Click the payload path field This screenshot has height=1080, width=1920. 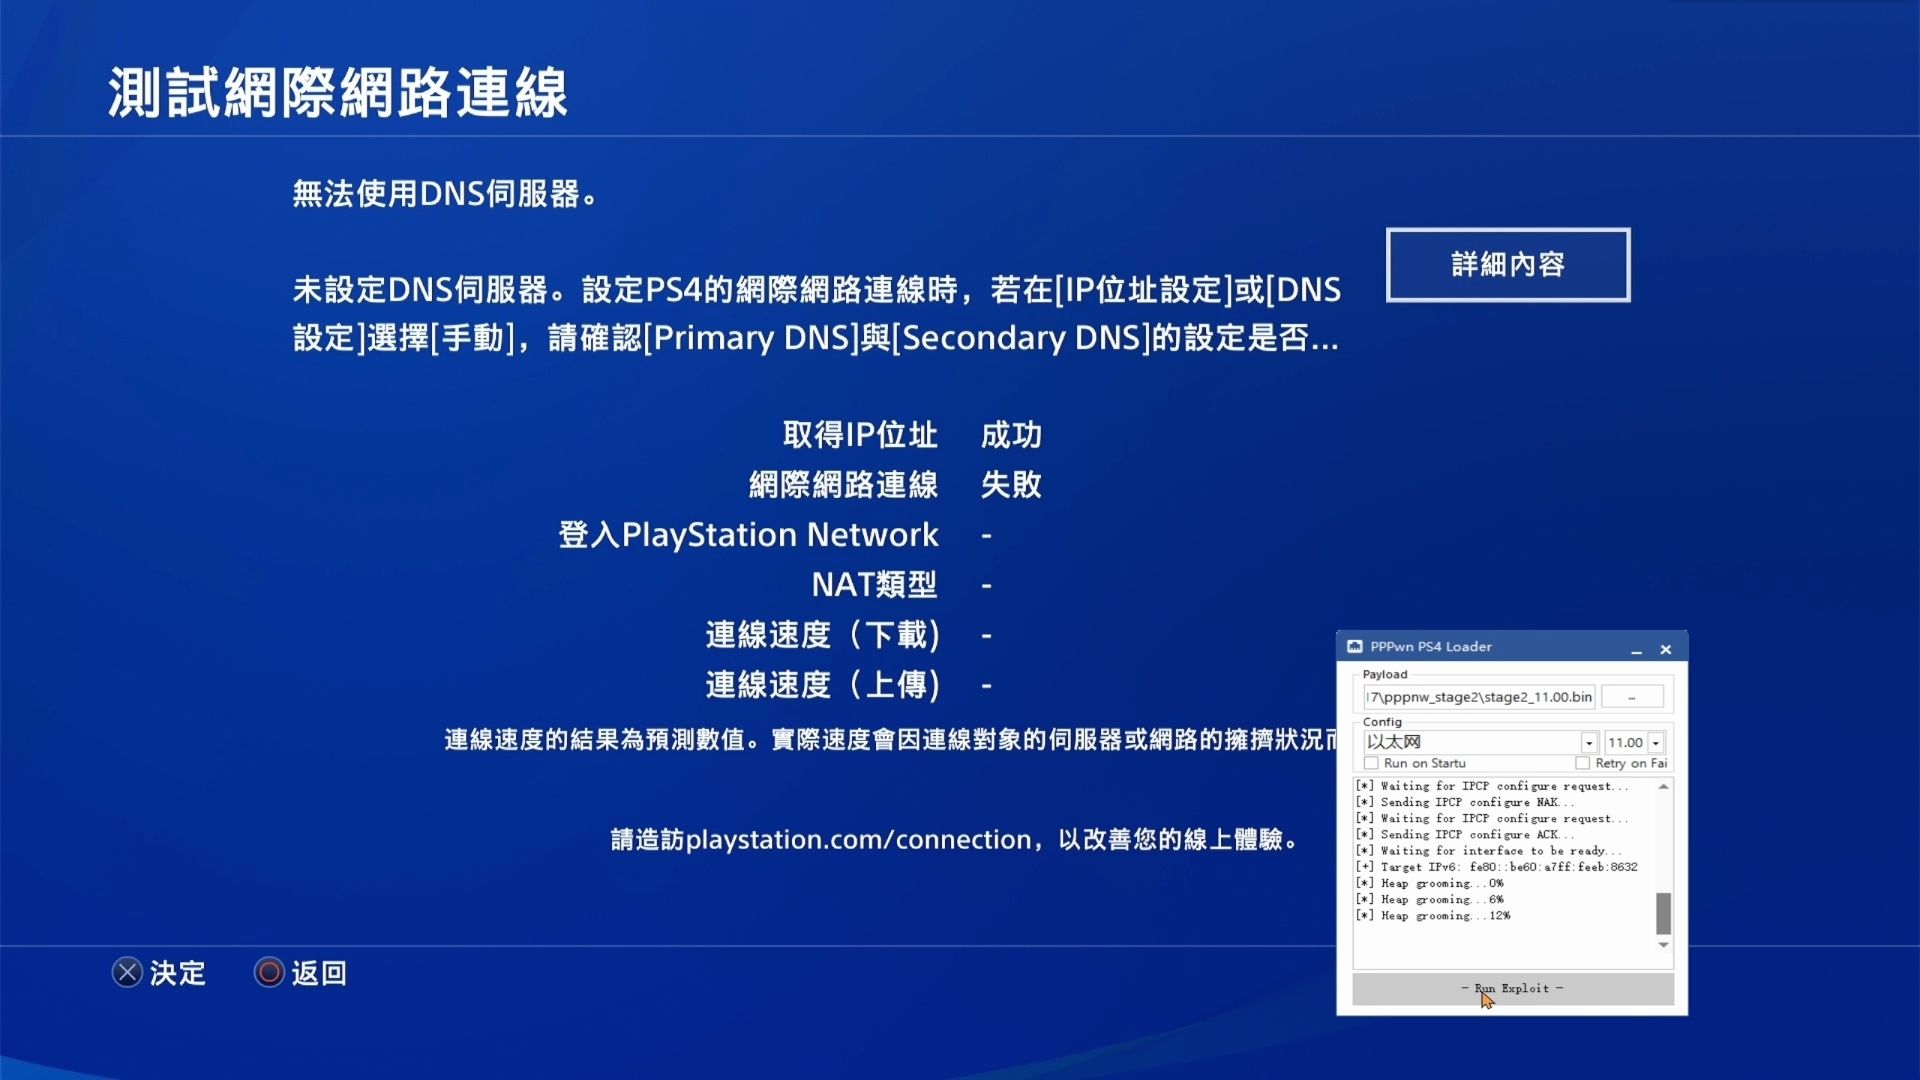click(1479, 697)
